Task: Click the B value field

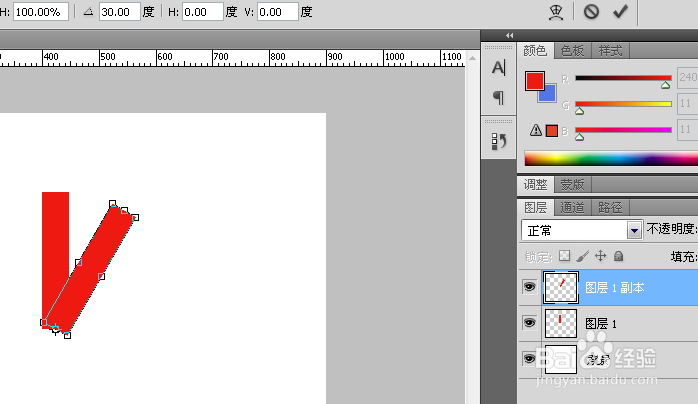Action: coord(687,129)
